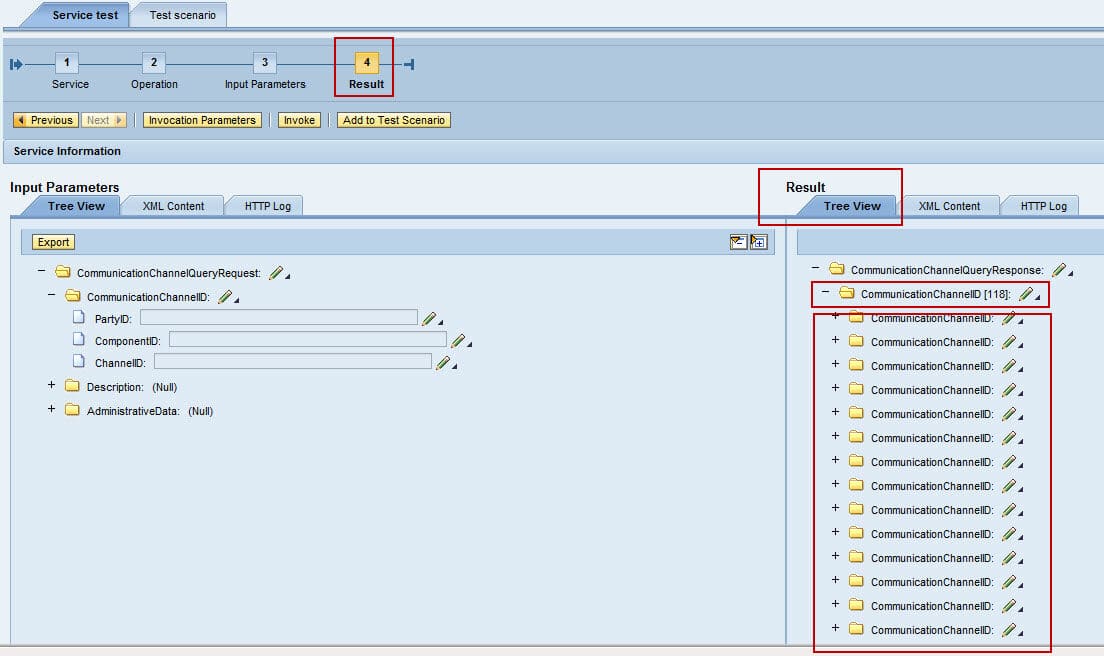Click the collapse-all icon in Input Parameters toolbar
Image resolution: width=1104 pixels, height=656 pixels.
(x=738, y=242)
